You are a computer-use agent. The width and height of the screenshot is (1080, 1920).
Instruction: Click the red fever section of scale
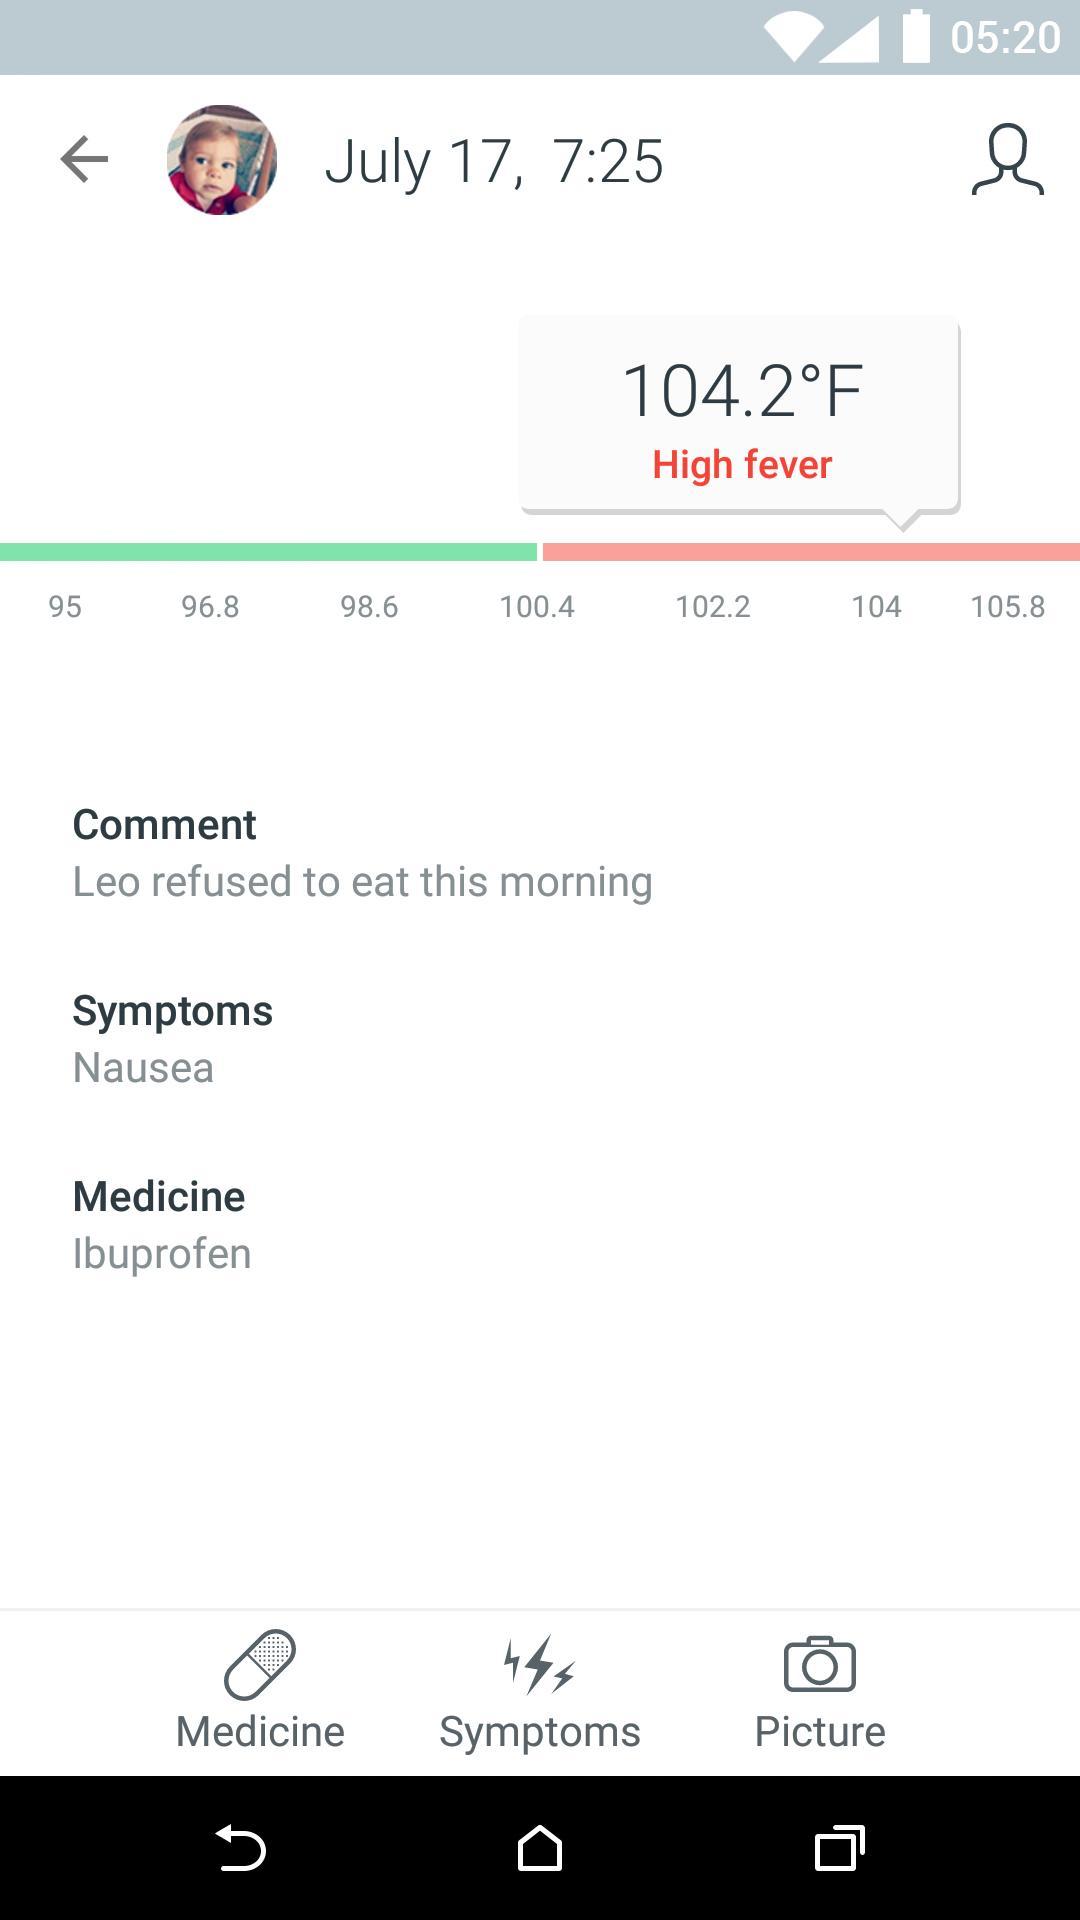(811, 552)
